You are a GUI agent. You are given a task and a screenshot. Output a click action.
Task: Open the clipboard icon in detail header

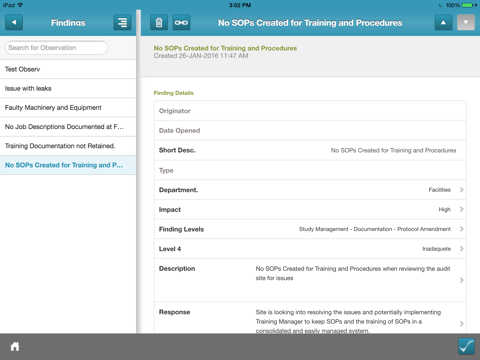[x=159, y=23]
